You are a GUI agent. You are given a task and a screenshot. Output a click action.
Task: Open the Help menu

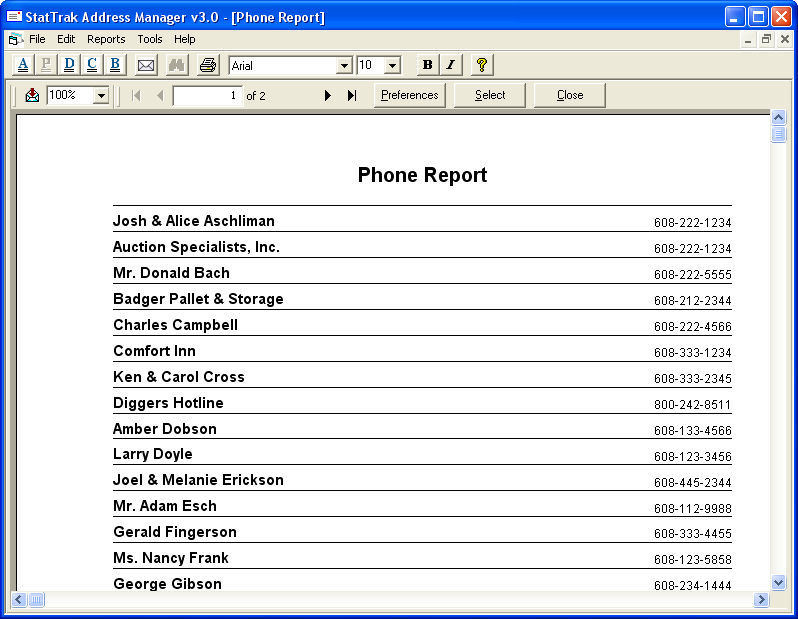pos(185,39)
